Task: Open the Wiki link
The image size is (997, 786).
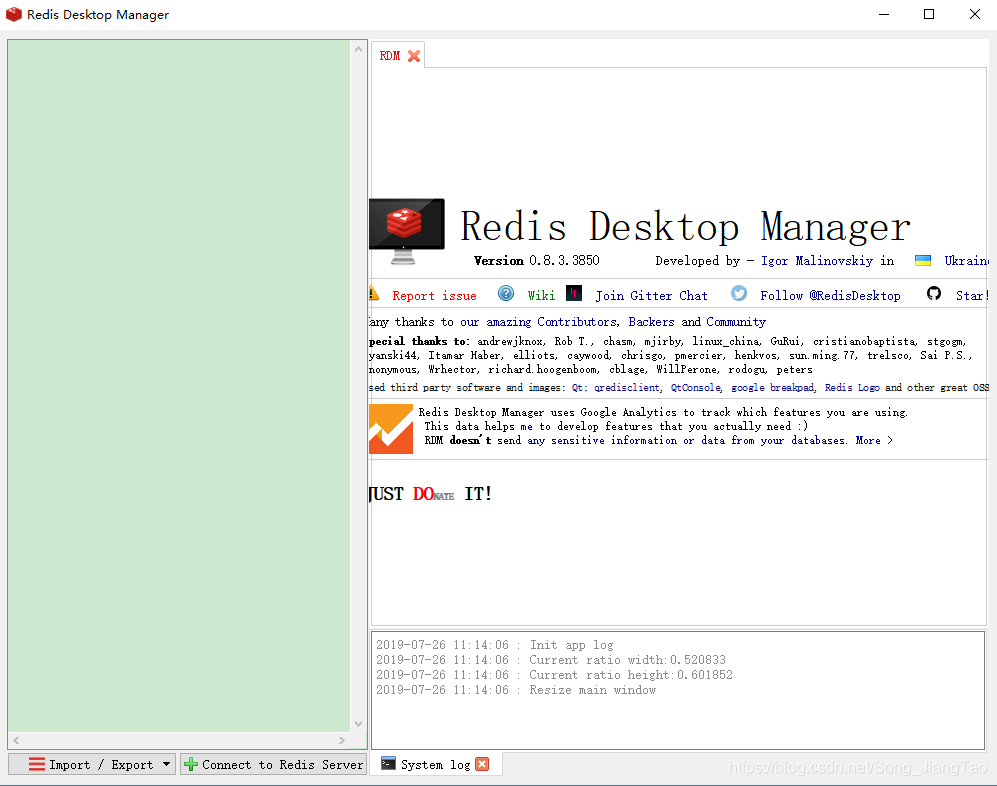Action: coord(541,295)
